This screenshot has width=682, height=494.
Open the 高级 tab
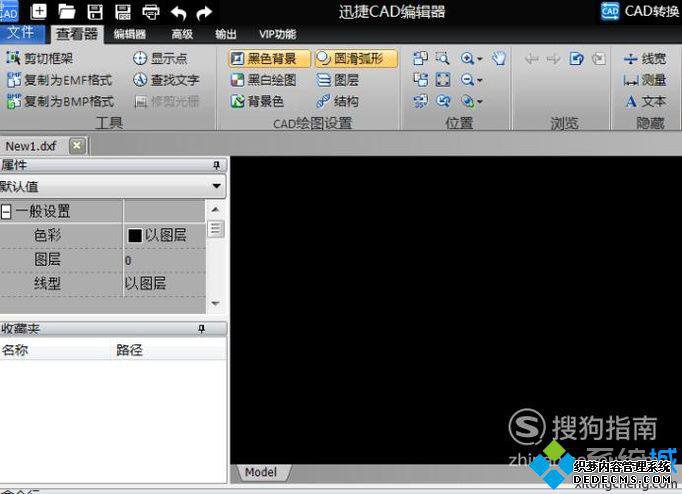pos(182,34)
